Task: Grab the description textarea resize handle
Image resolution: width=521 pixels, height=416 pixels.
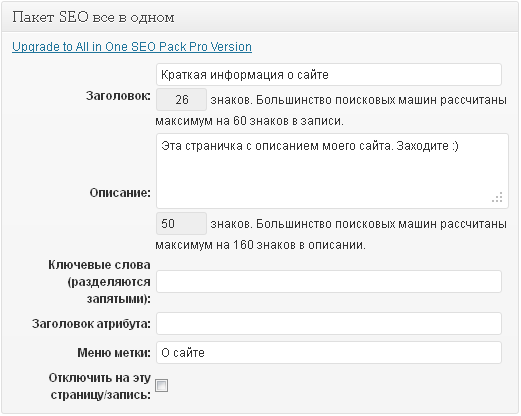Action: (497, 197)
